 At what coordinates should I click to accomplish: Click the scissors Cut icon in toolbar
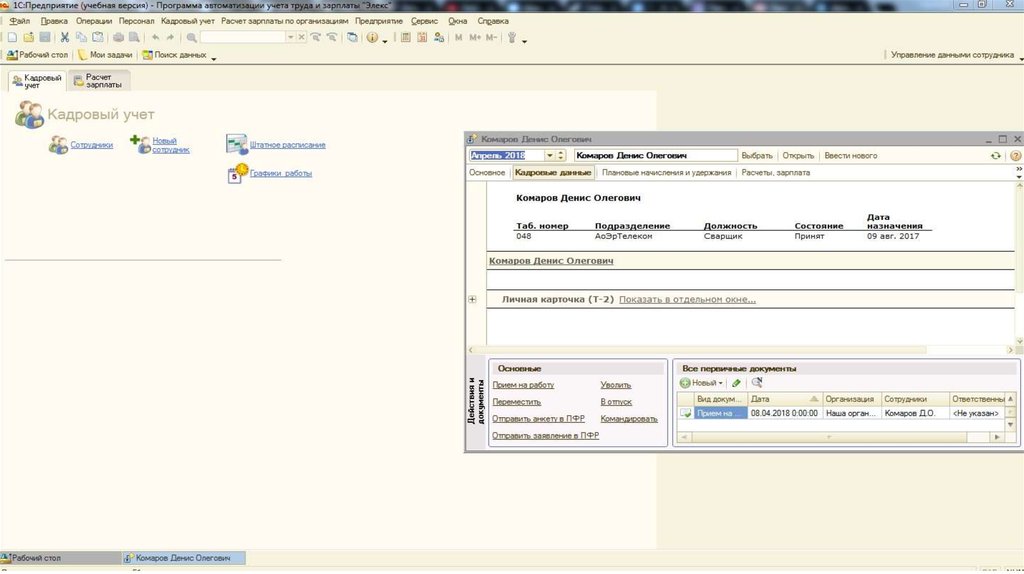point(65,37)
